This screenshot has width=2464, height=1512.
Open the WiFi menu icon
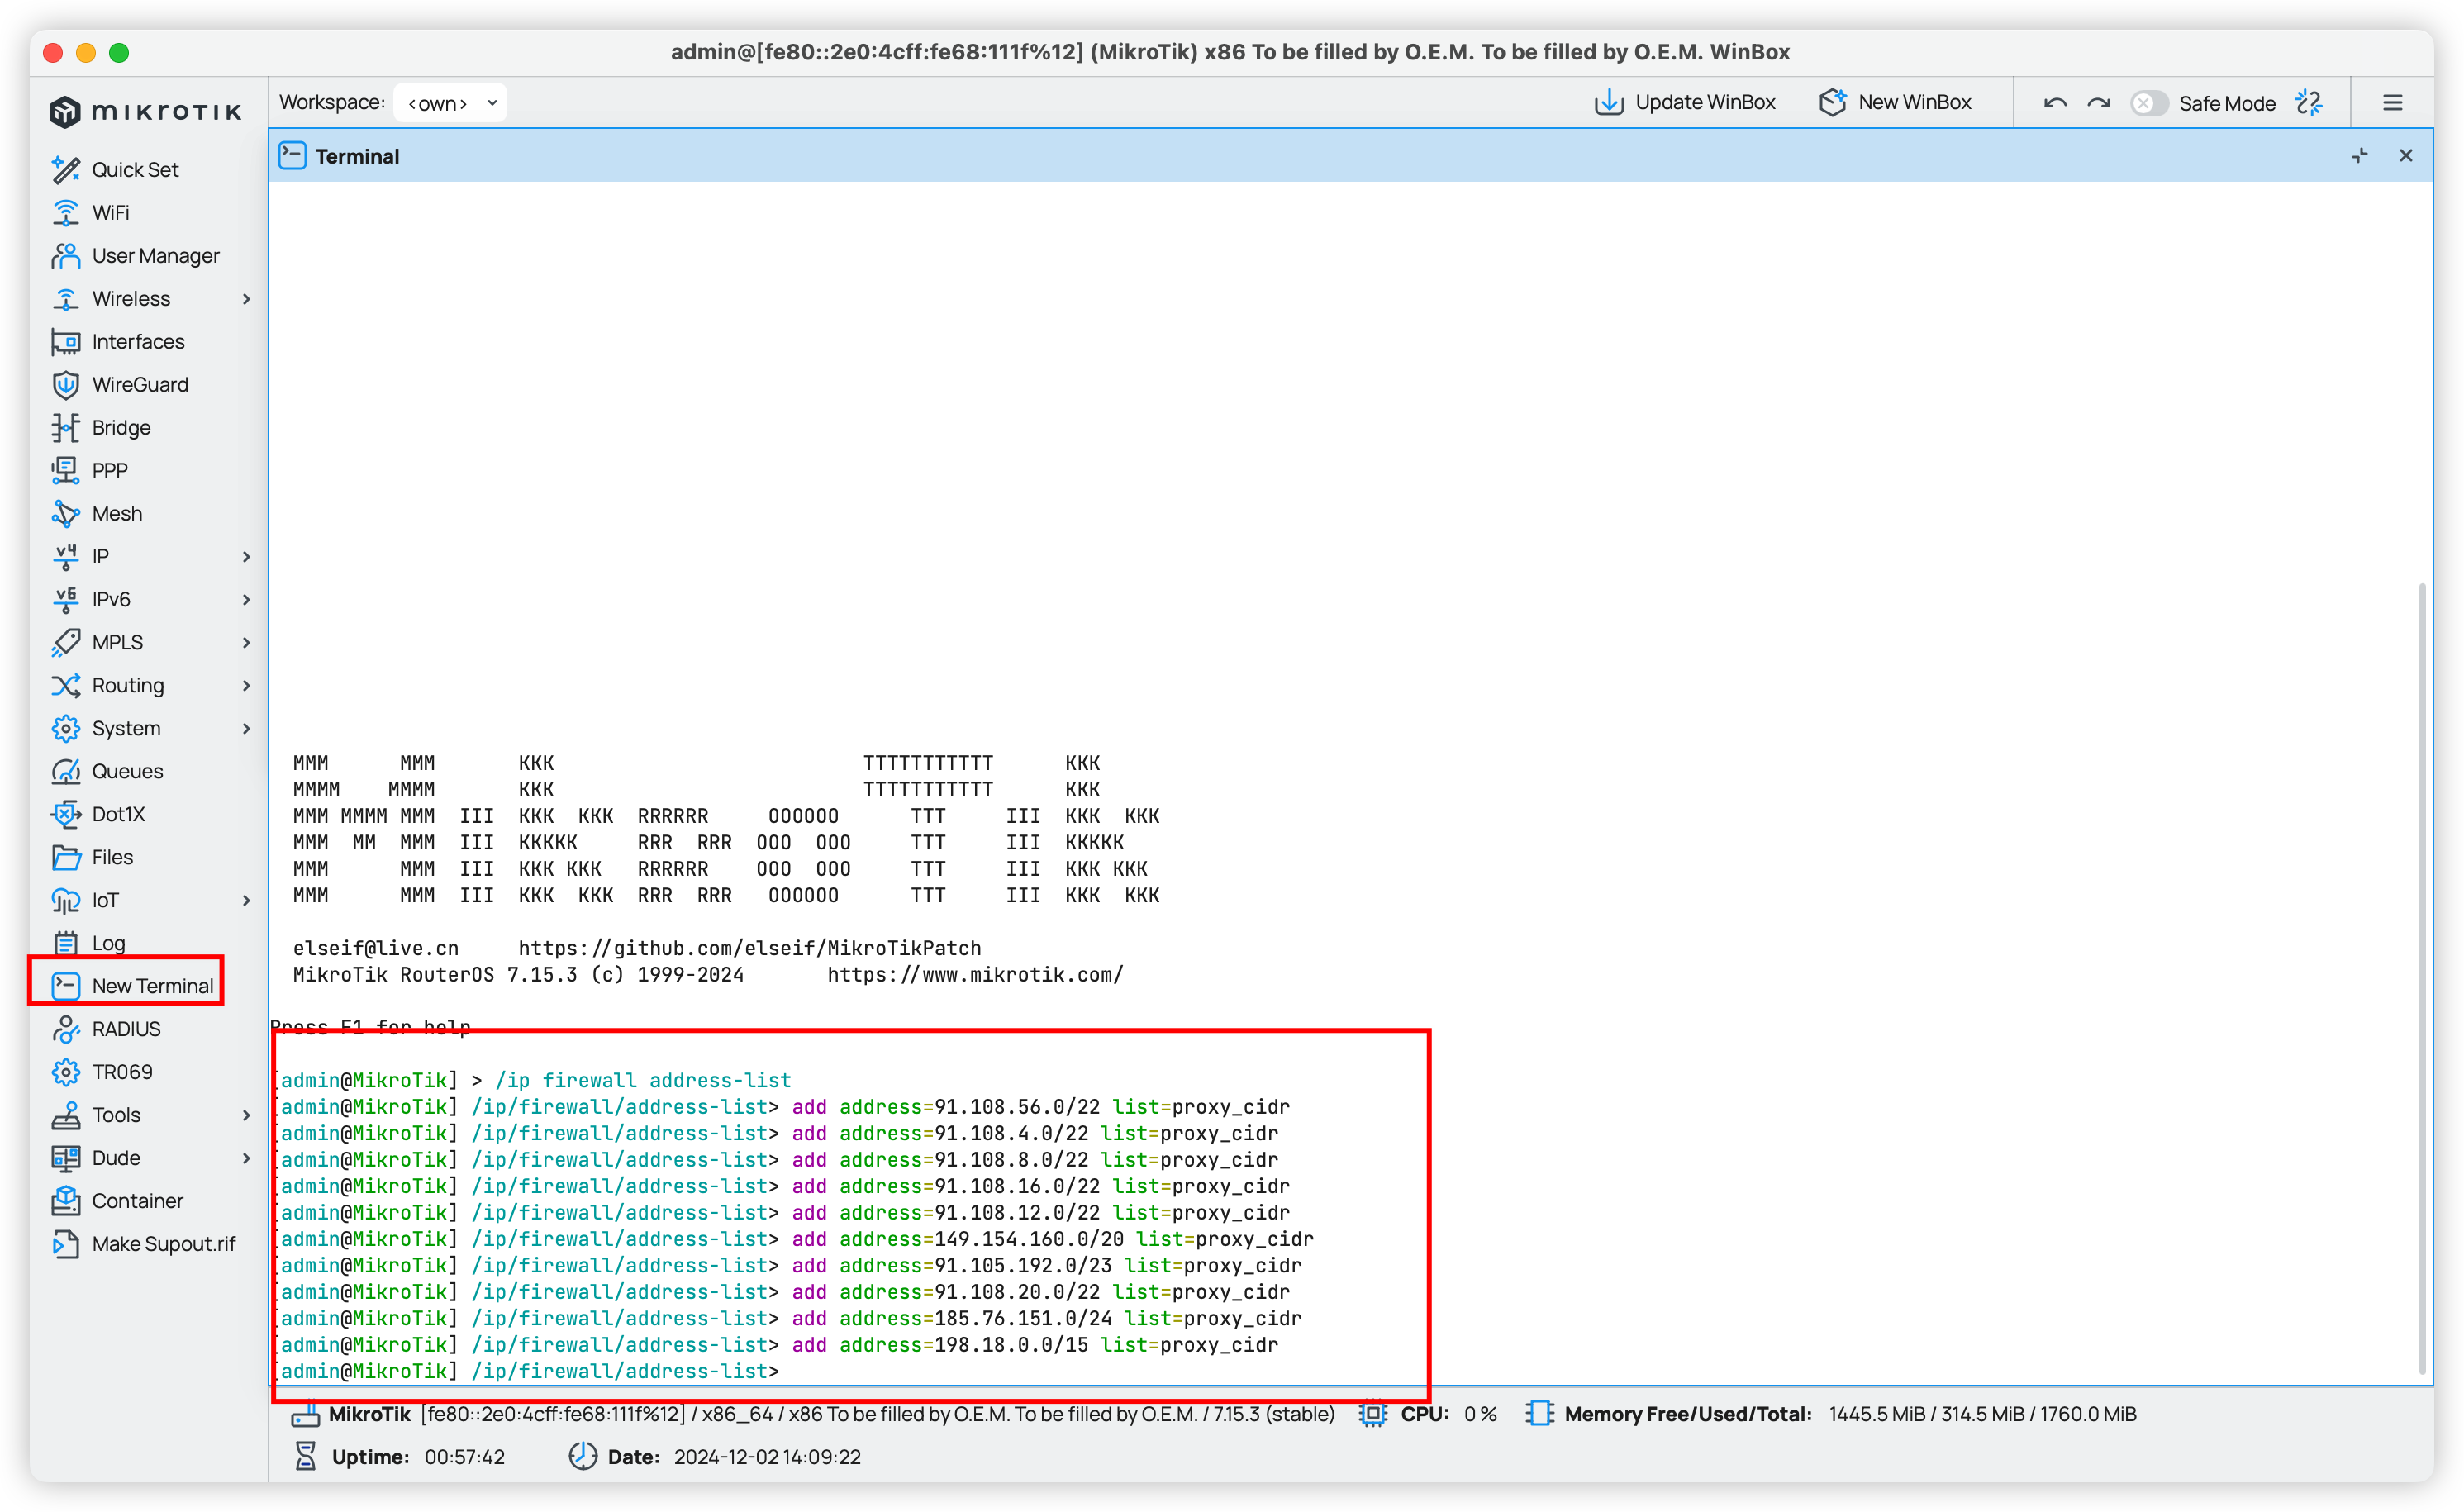point(66,213)
